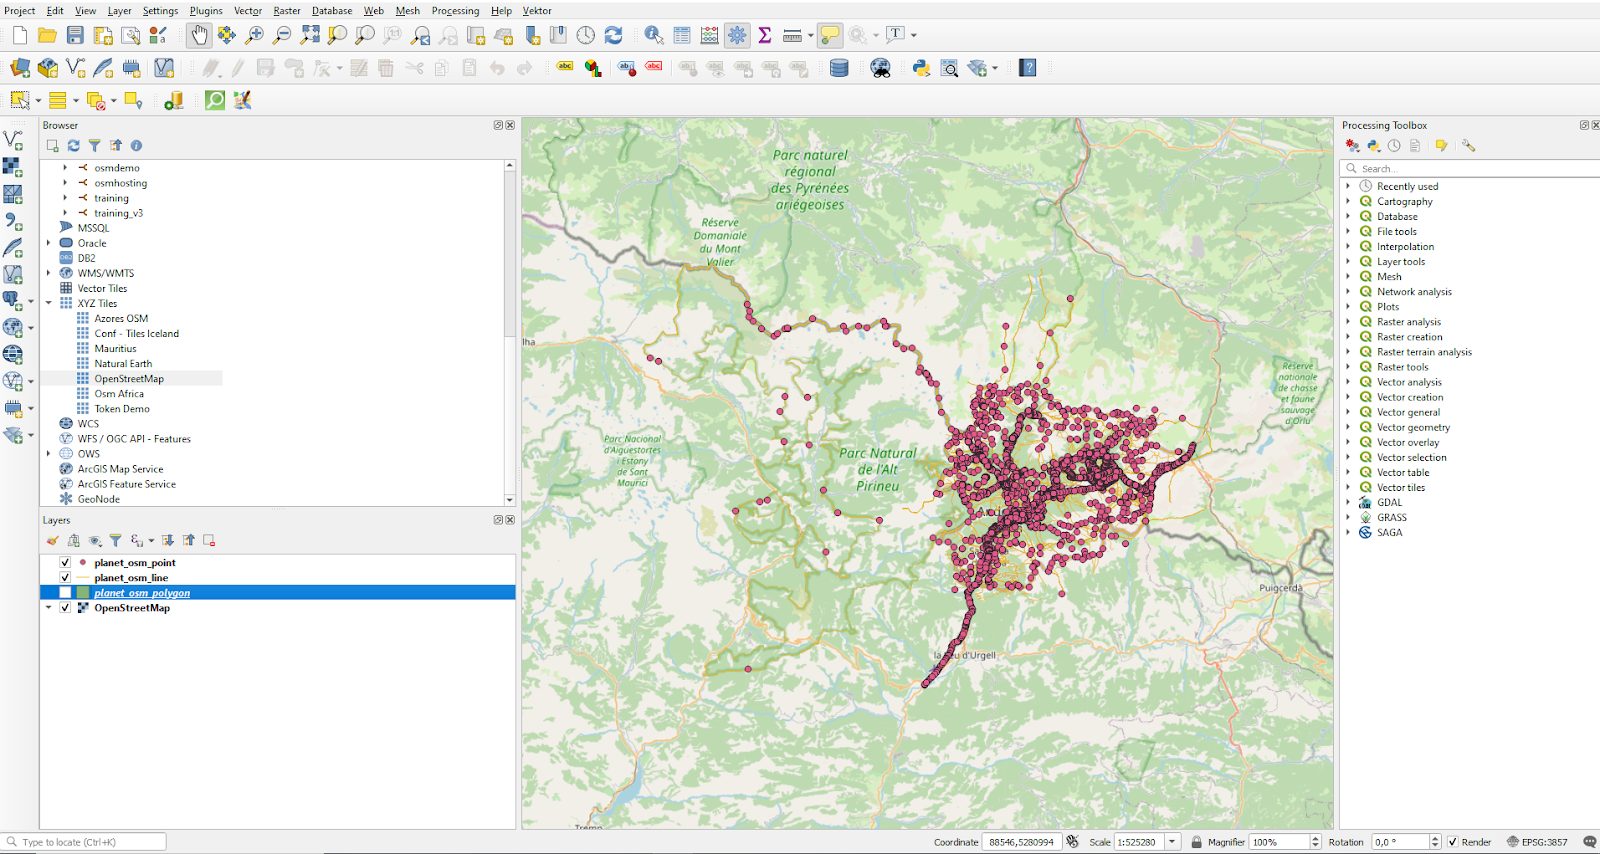
Task: Expand the Vector geometry toolbox group
Action: tap(1348, 427)
